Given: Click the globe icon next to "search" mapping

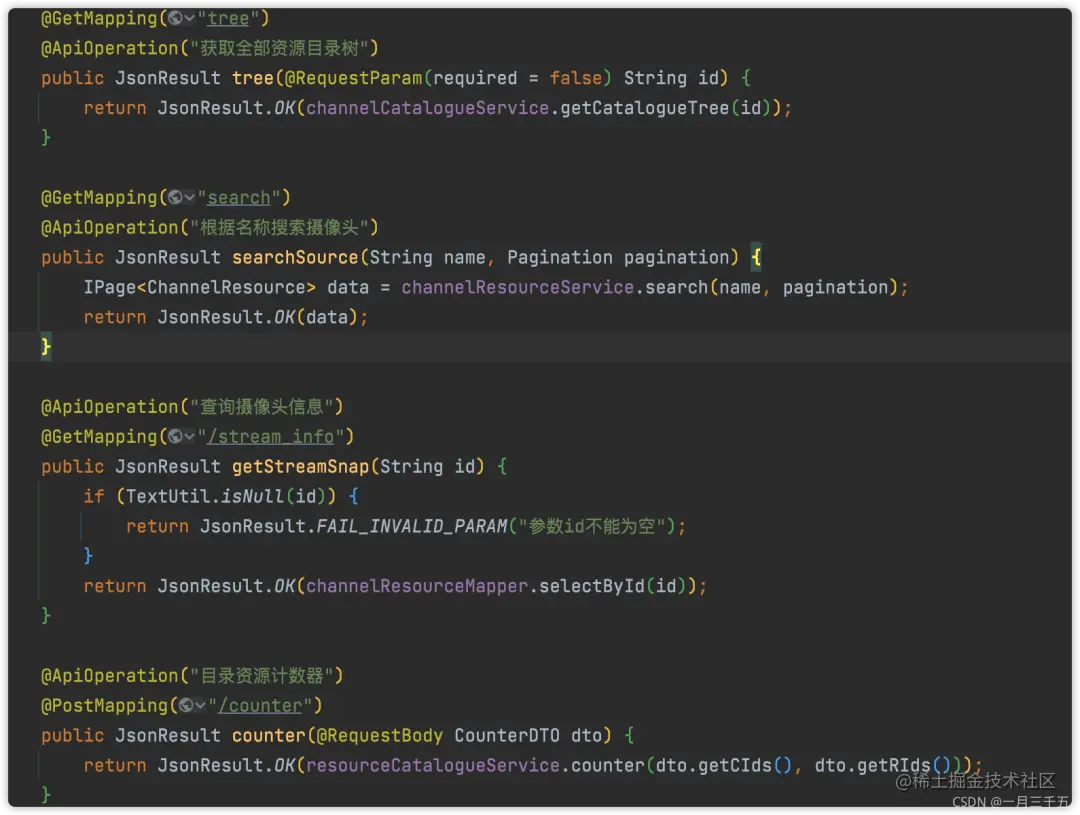Looking at the screenshot, I should 175,198.
